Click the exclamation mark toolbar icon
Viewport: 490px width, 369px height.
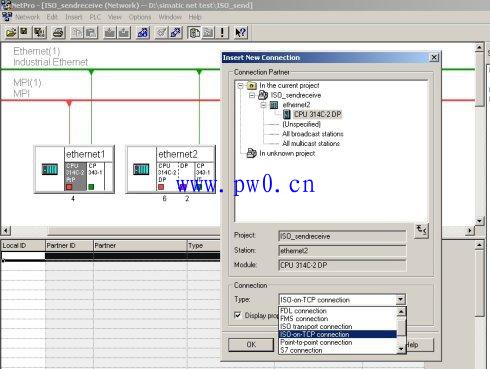[x=222, y=33]
